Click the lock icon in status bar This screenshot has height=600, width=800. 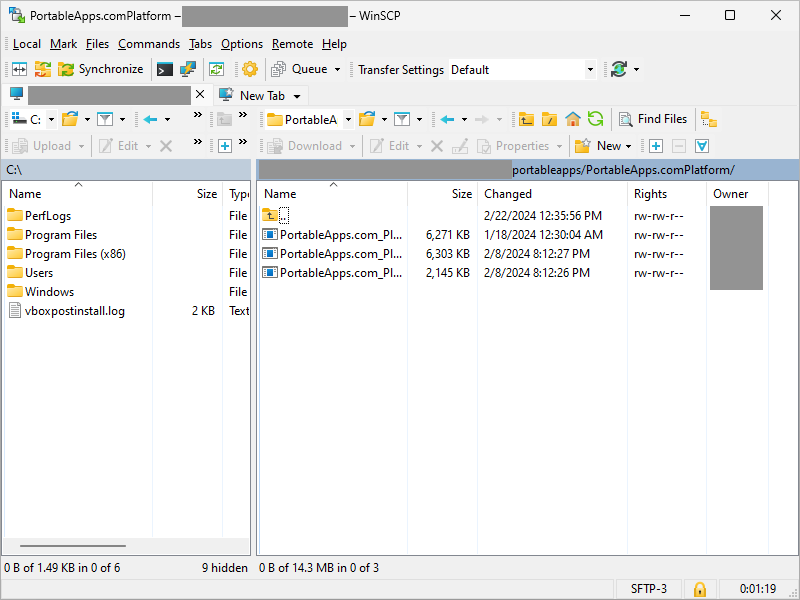(700, 589)
